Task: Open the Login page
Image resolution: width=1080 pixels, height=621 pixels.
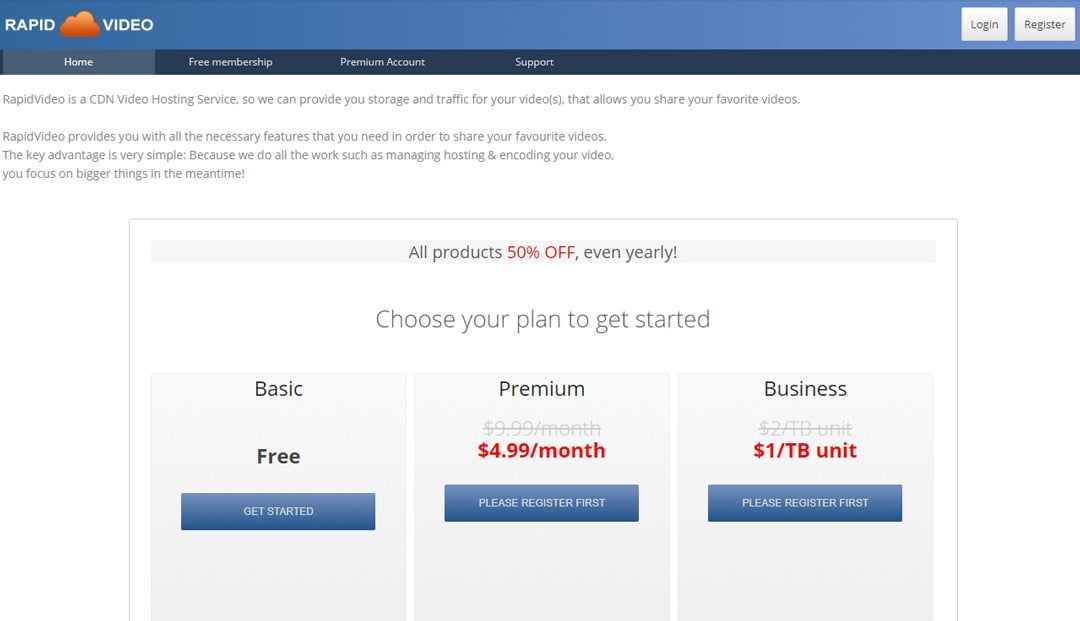Action: pos(984,24)
